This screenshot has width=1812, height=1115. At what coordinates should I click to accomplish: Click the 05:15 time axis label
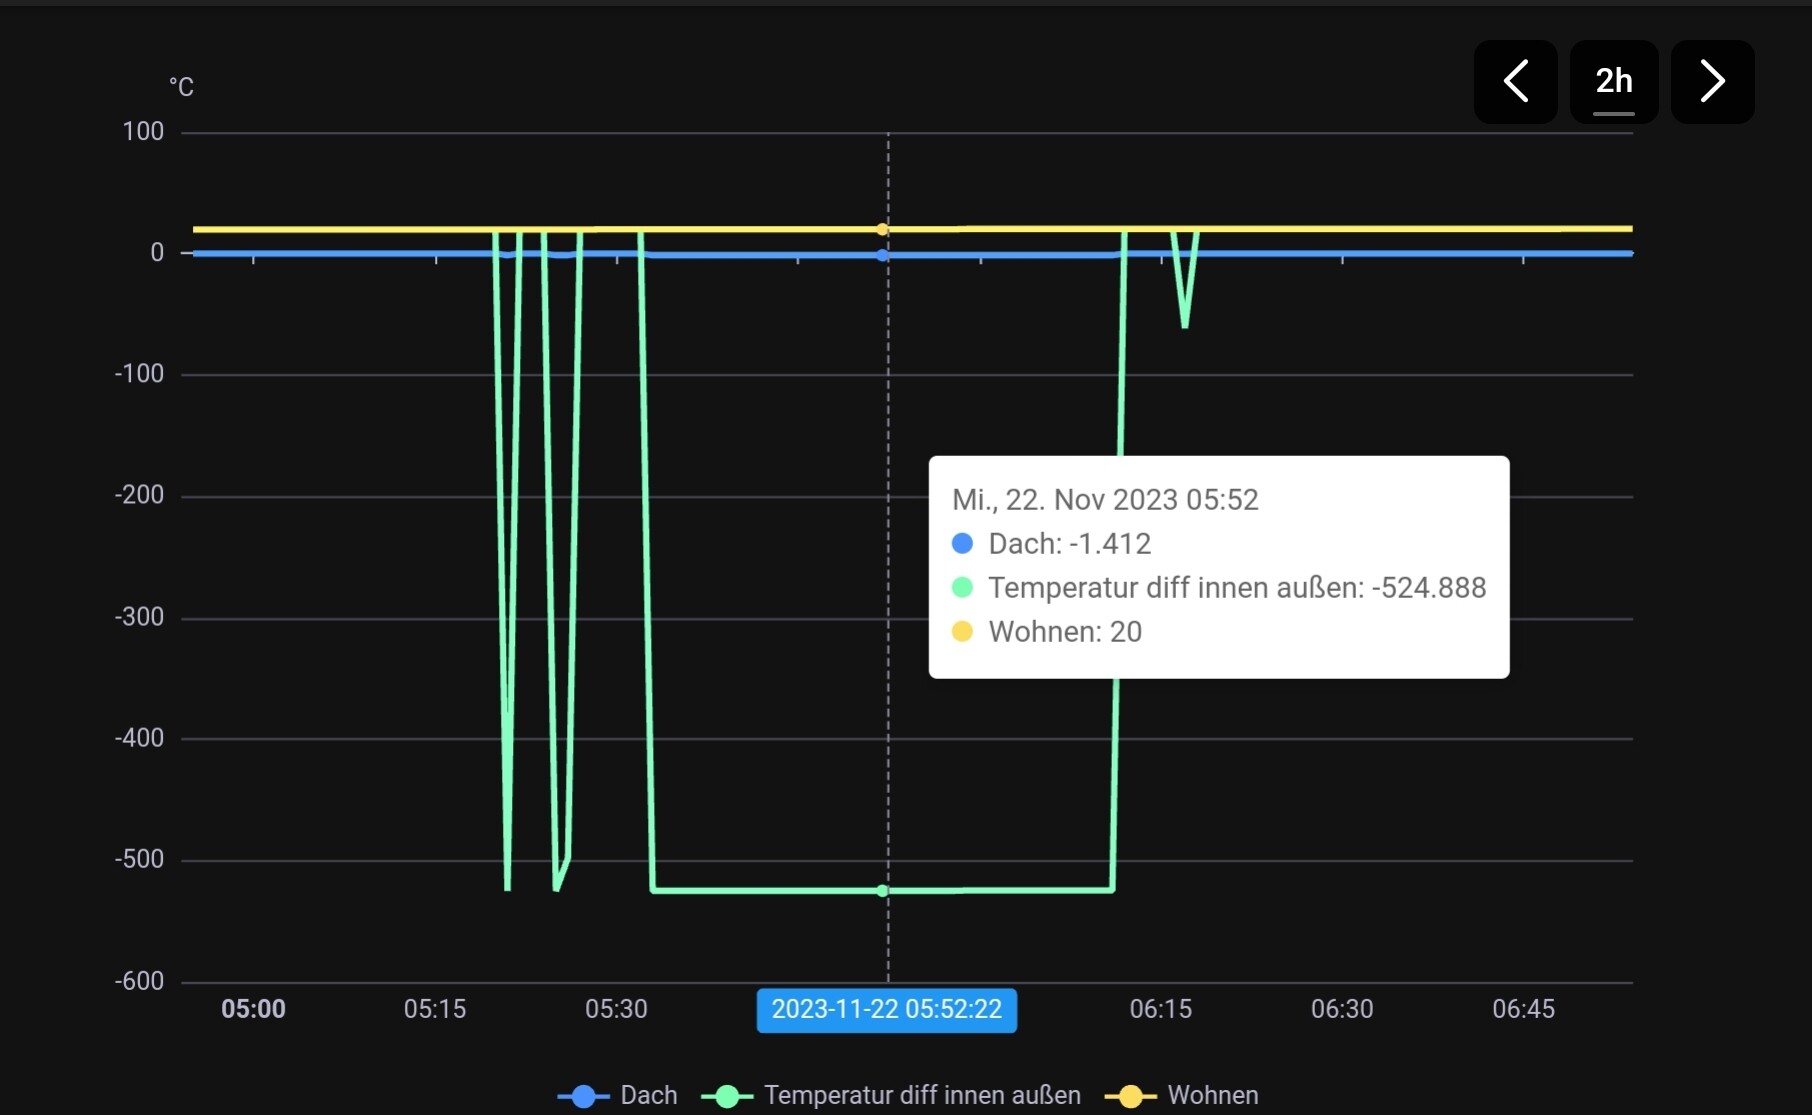435,1009
